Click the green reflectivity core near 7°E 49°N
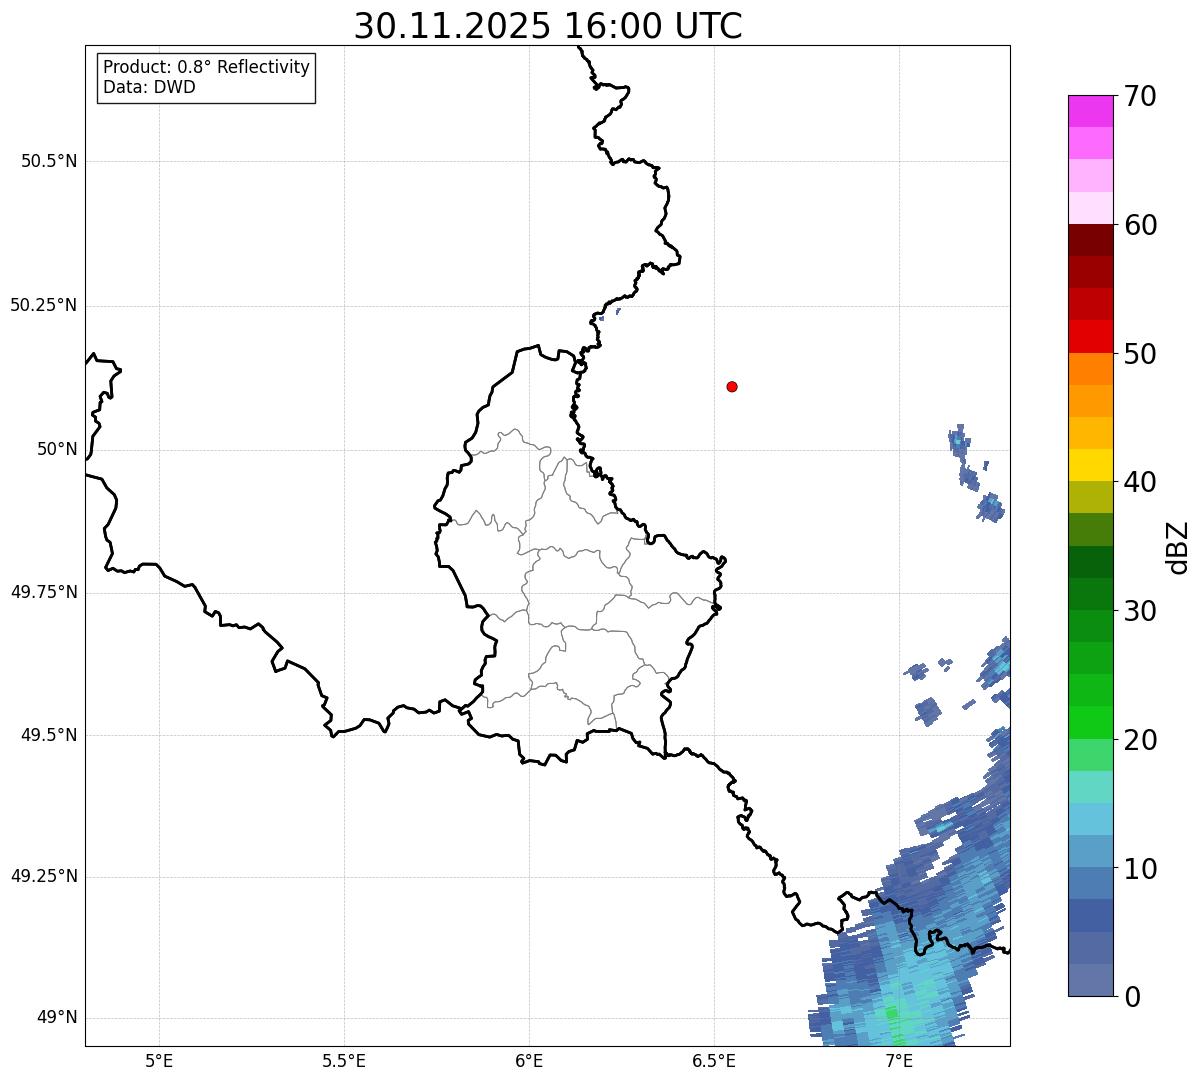 [892, 1013]
